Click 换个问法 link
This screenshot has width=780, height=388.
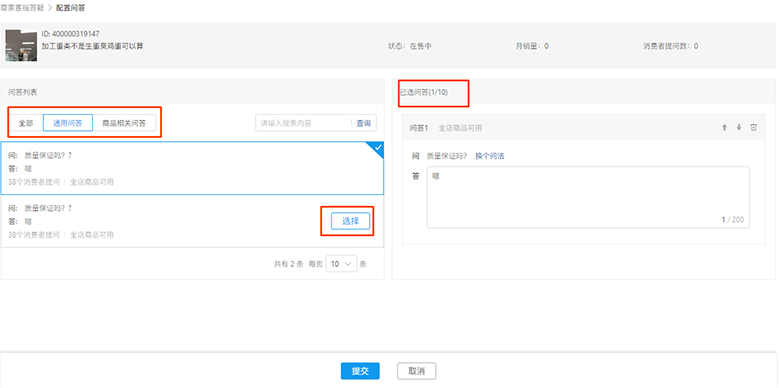(489, 156)
